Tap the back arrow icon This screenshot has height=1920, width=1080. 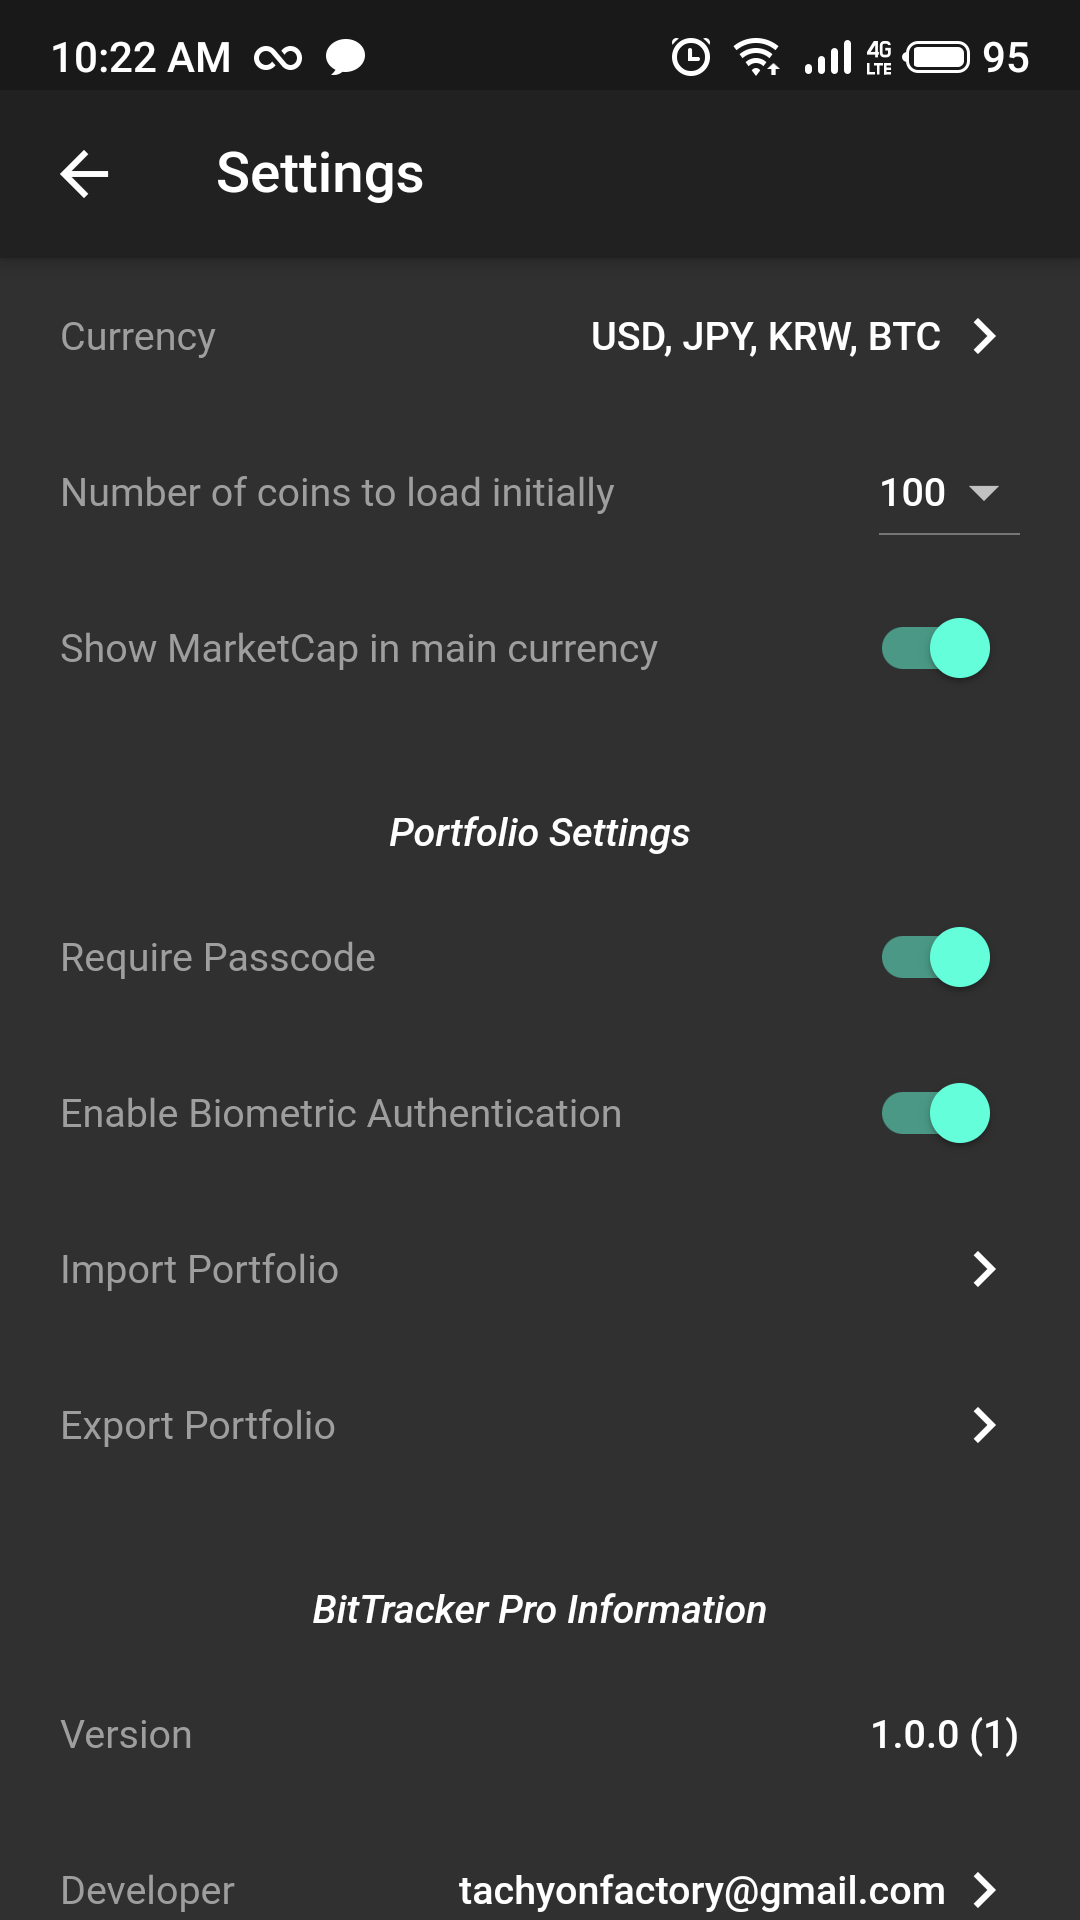85,174
